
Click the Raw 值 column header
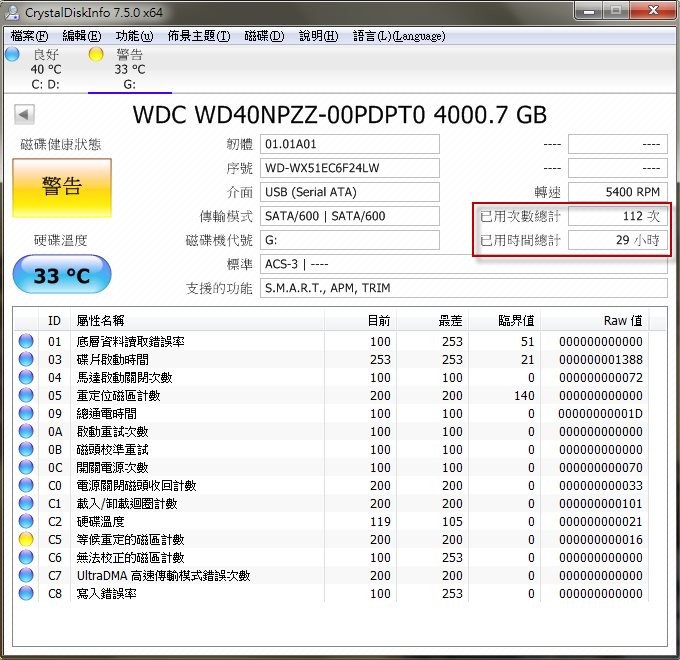coord(595,320)
